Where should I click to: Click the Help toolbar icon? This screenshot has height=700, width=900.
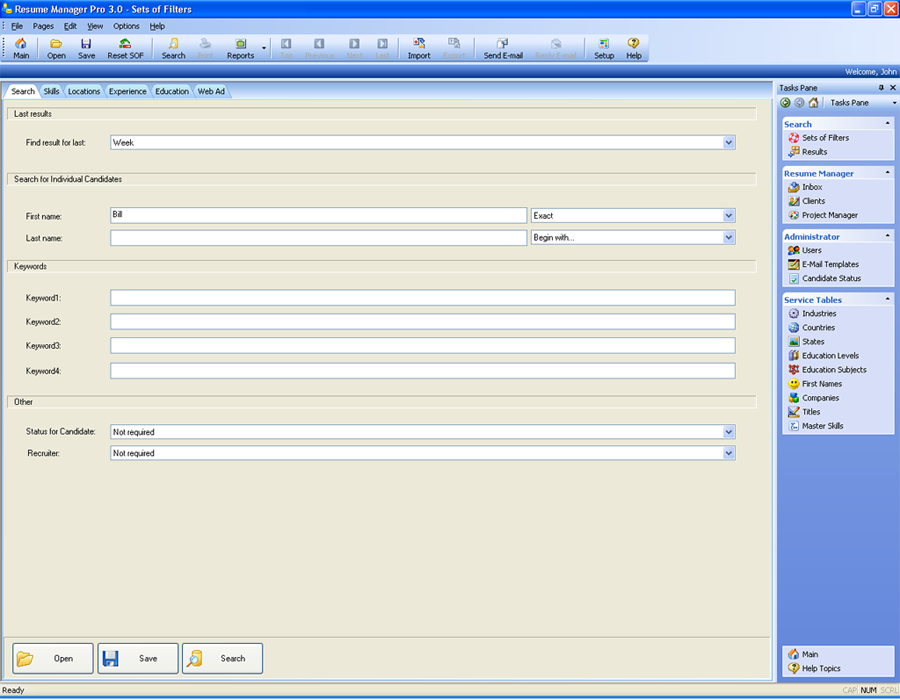click(634, 48)
